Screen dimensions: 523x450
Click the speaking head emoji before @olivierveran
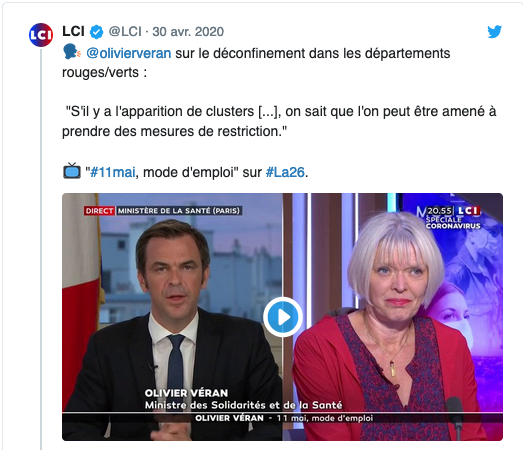[x=72, y=53]
